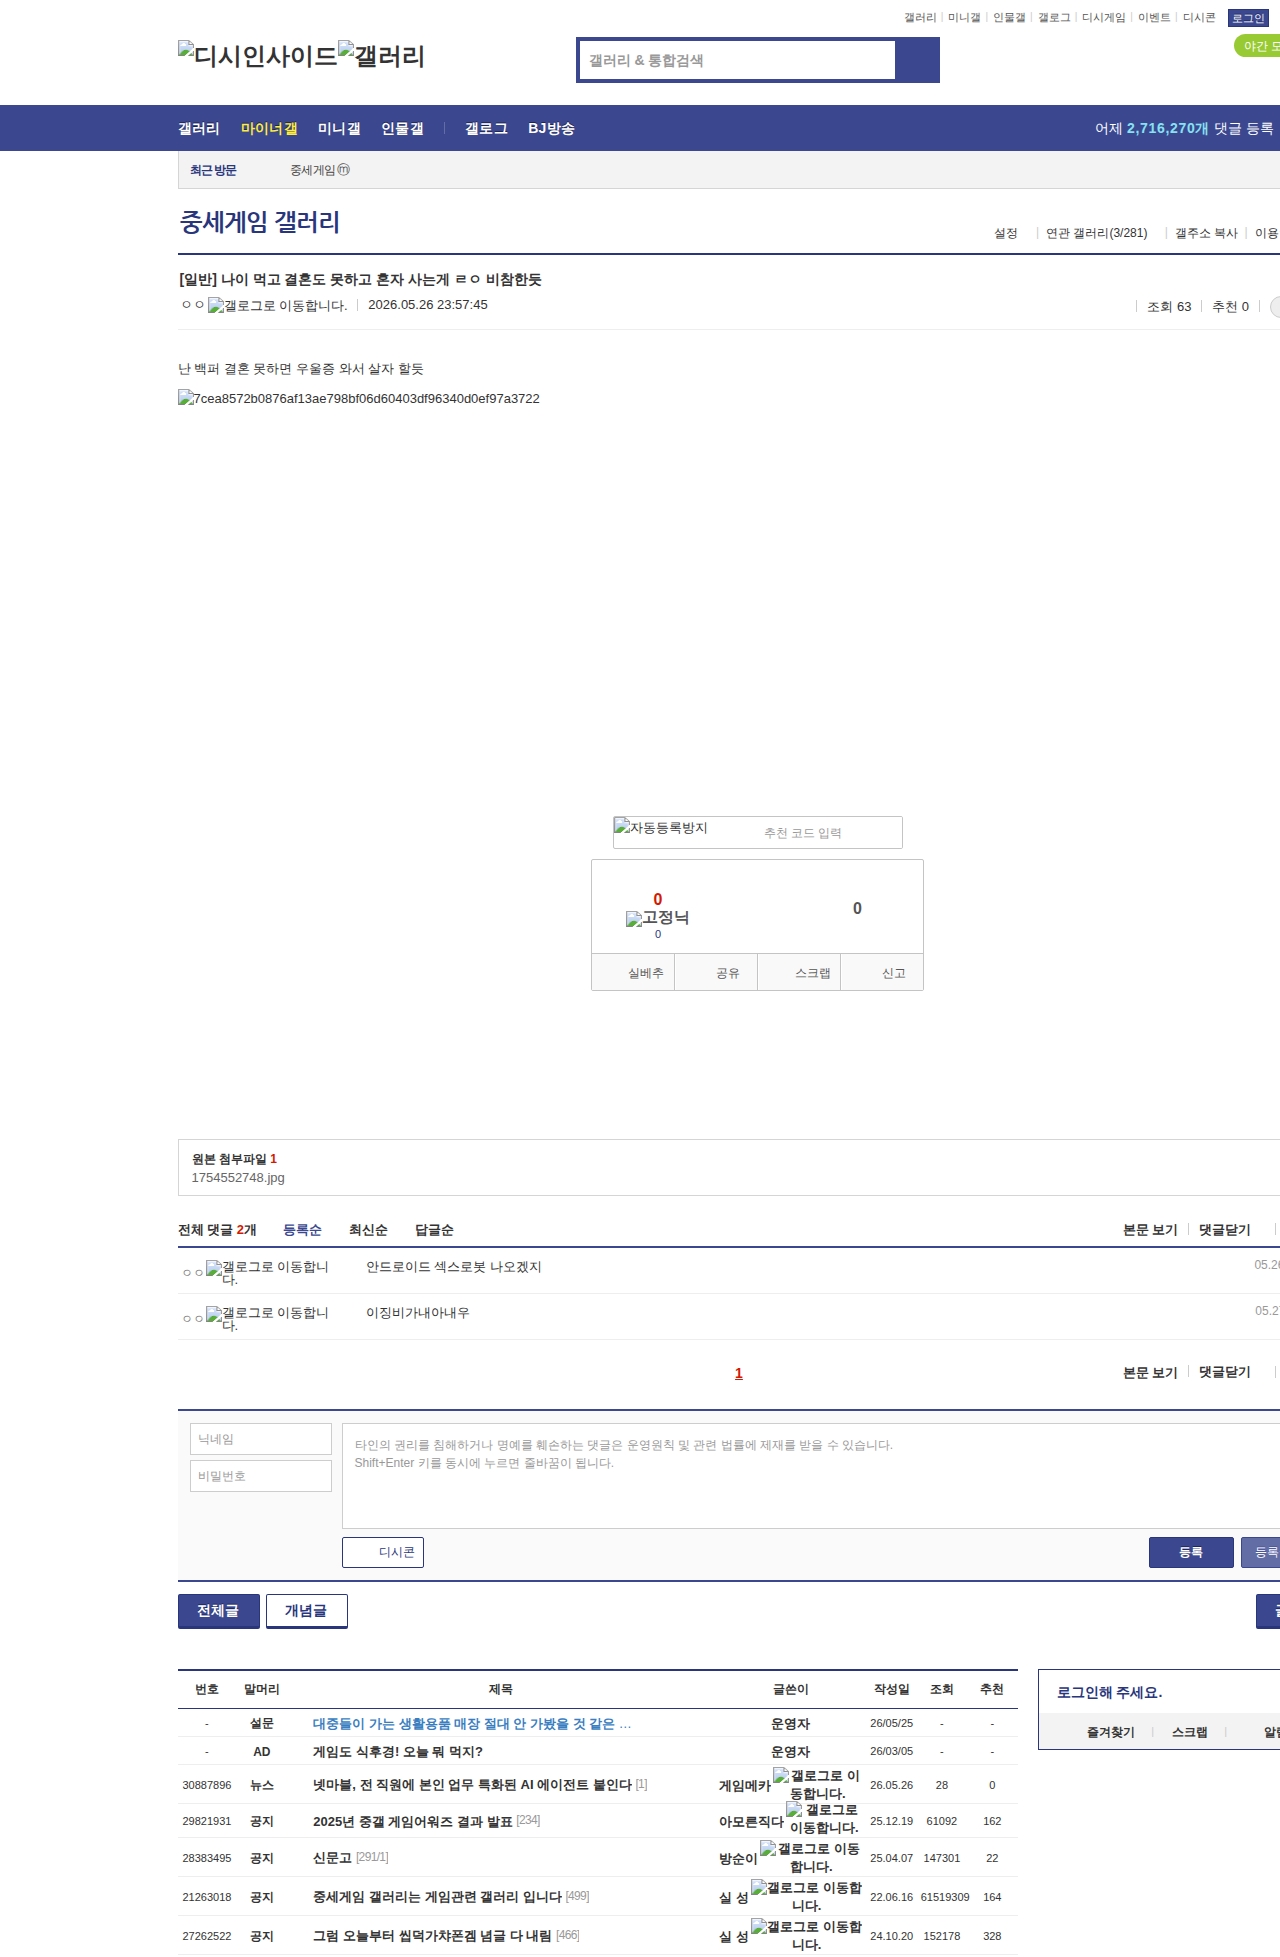Screen dimensions: 1280x1957
Task: Expand 연관 갤러리(3/281) list
Action: click(1096, 233)
